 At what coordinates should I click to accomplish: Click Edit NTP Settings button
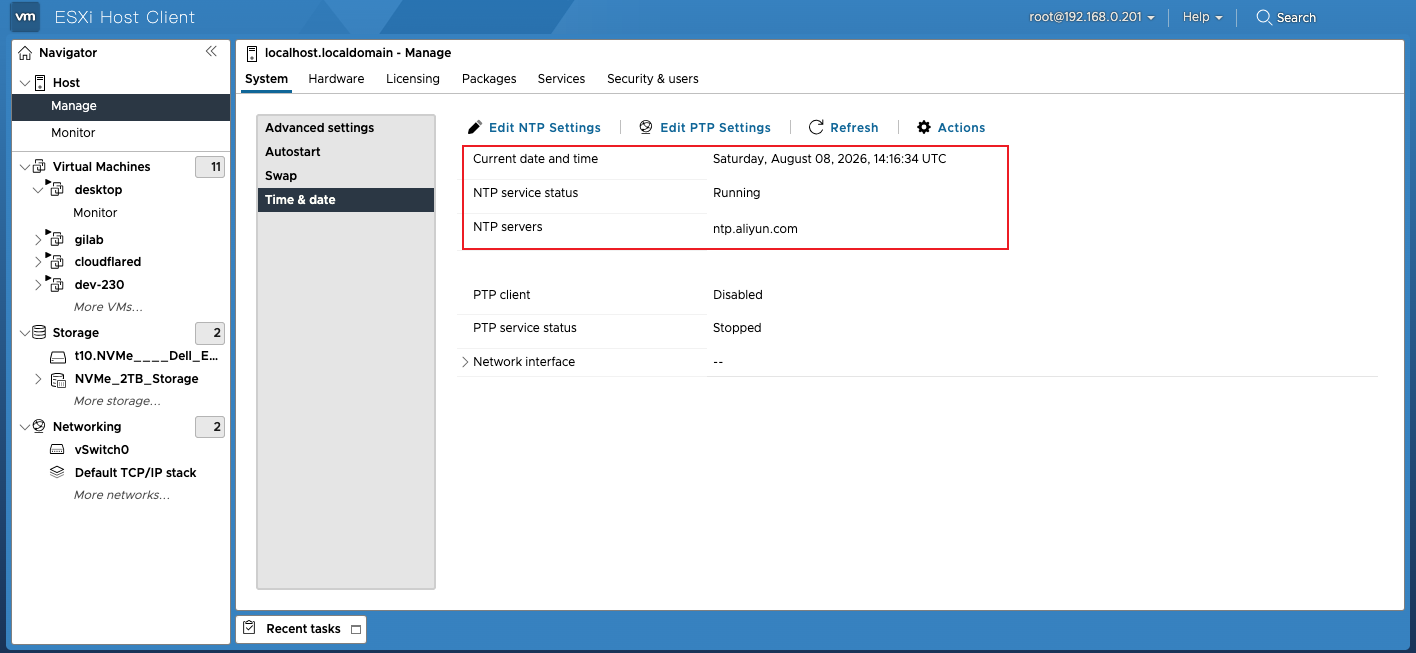coord(535,127)
